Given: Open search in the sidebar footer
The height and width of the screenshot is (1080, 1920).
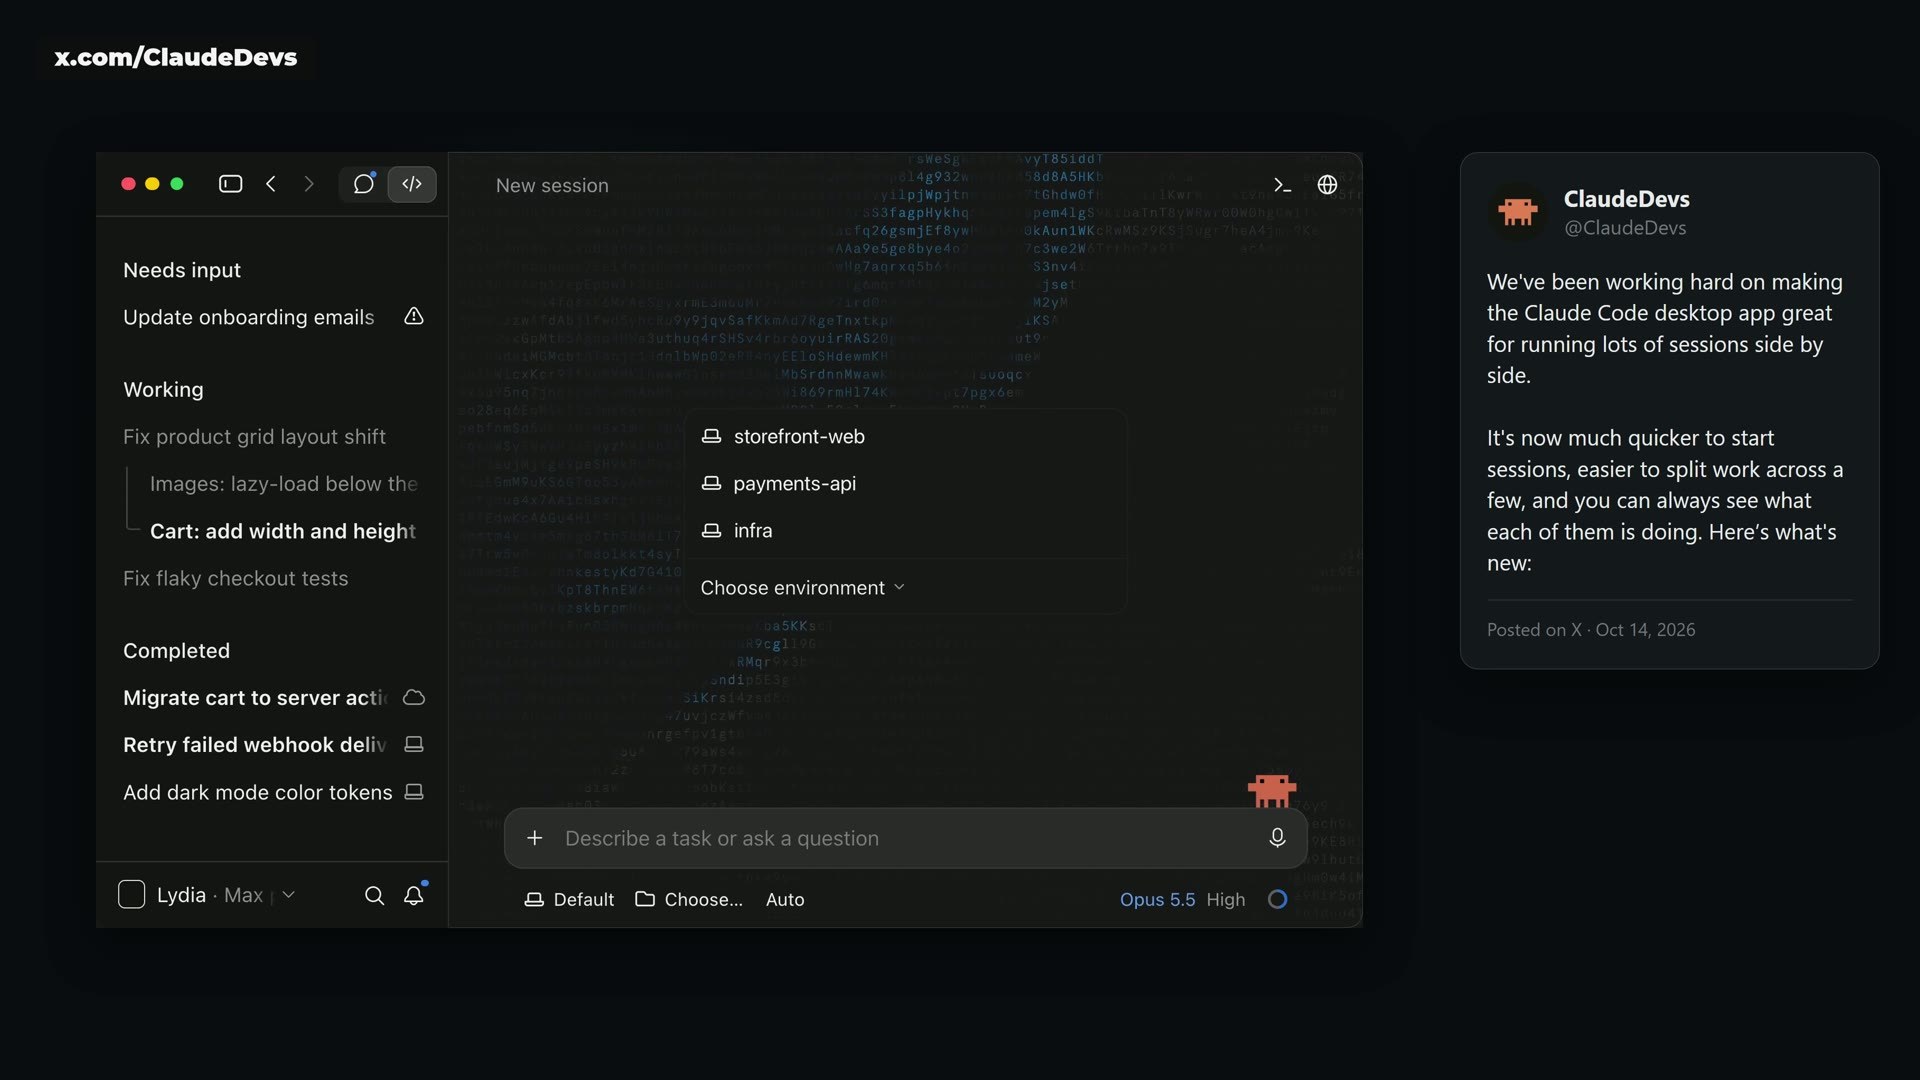Looking at the screenshot, I should tap(374, 895).
